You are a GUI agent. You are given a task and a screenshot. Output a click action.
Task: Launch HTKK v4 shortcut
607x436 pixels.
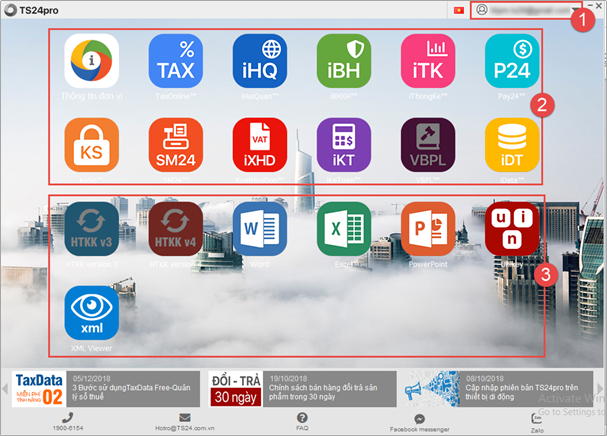point(176,229)
